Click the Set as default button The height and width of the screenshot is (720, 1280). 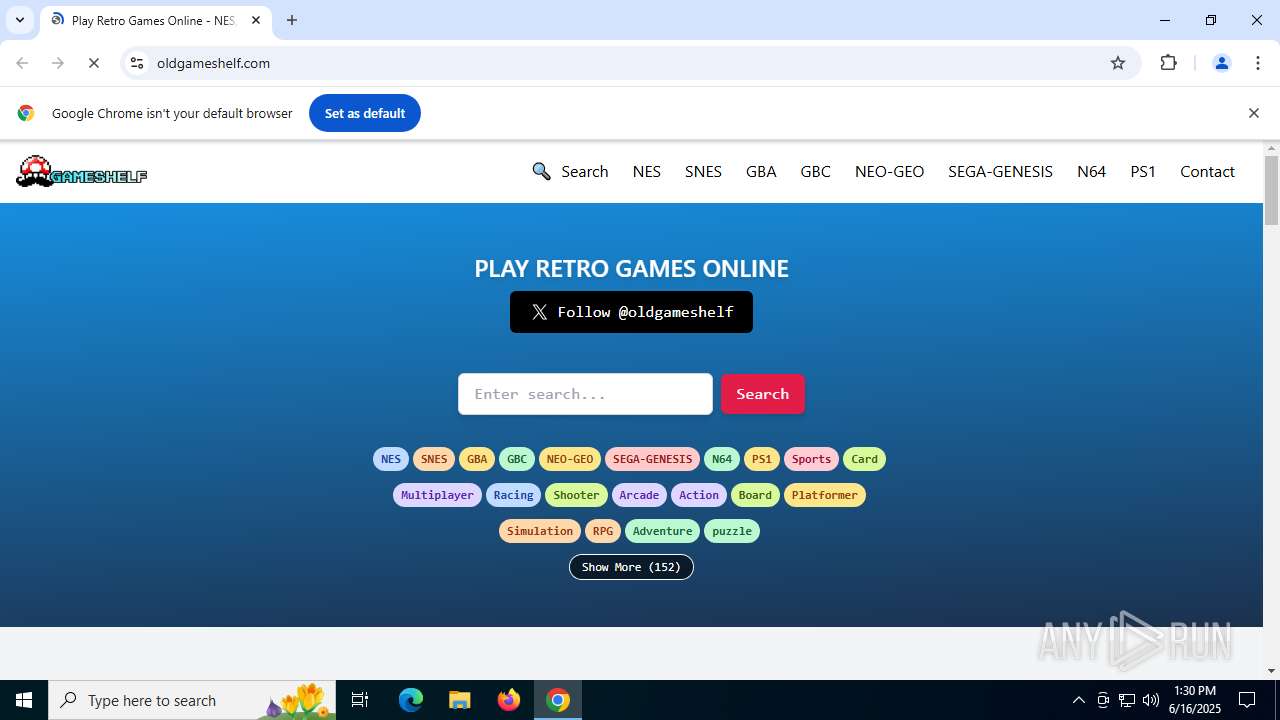(365, 113)
